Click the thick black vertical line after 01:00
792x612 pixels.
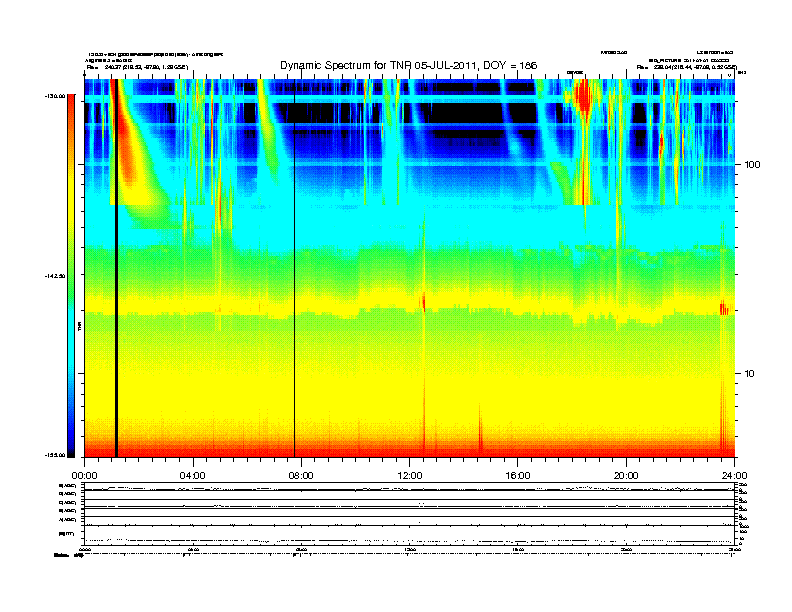point(116,268)
